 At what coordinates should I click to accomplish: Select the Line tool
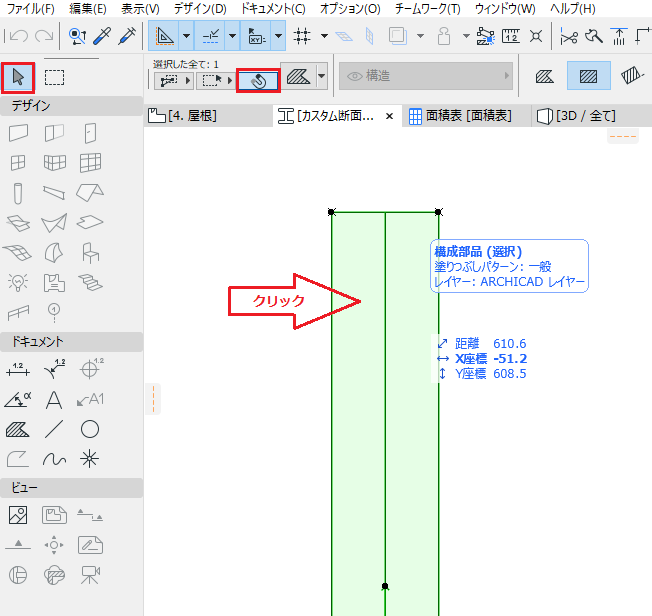click(54, 429)
